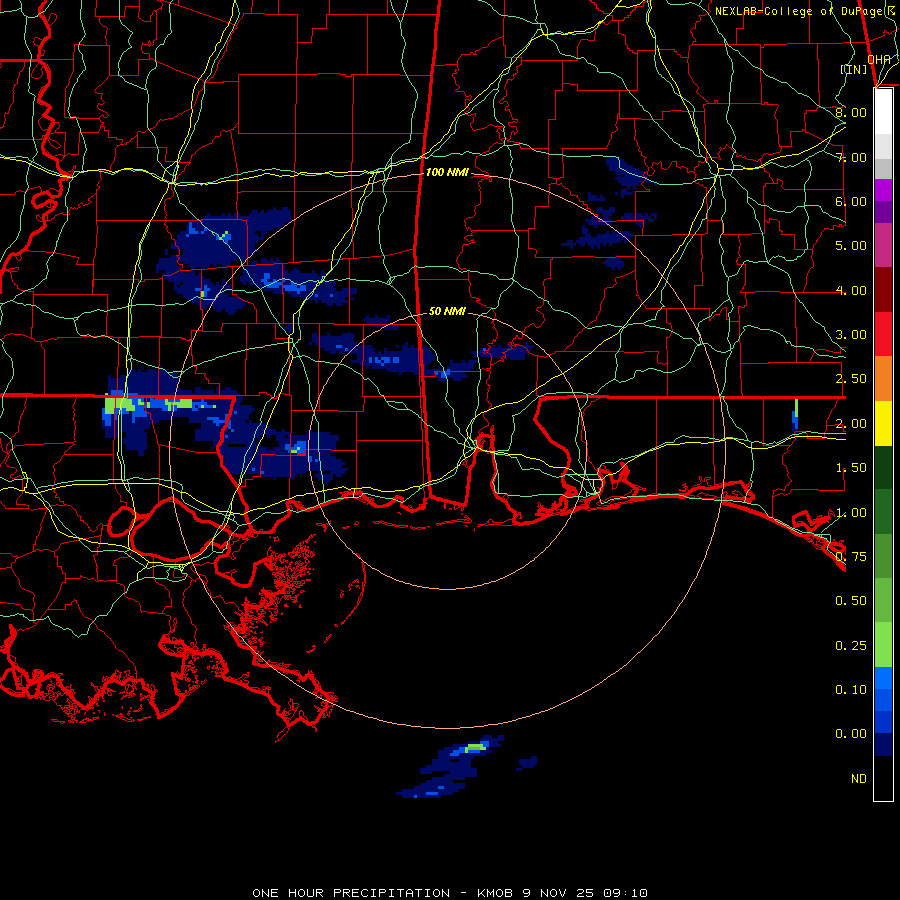
Task: Click the 8.00 legend value
Action: point(851,112)
